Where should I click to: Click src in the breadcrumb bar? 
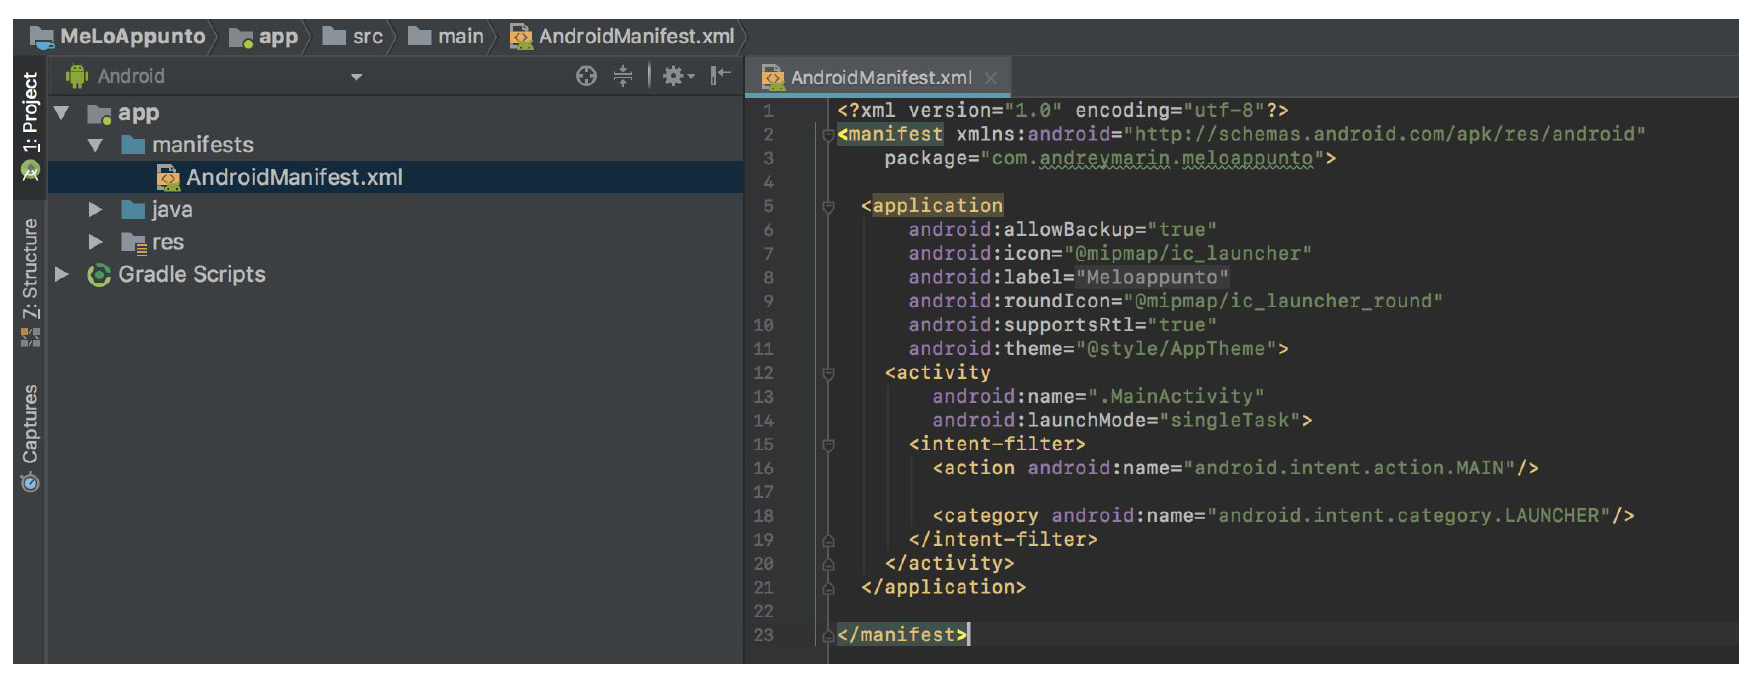368,37
